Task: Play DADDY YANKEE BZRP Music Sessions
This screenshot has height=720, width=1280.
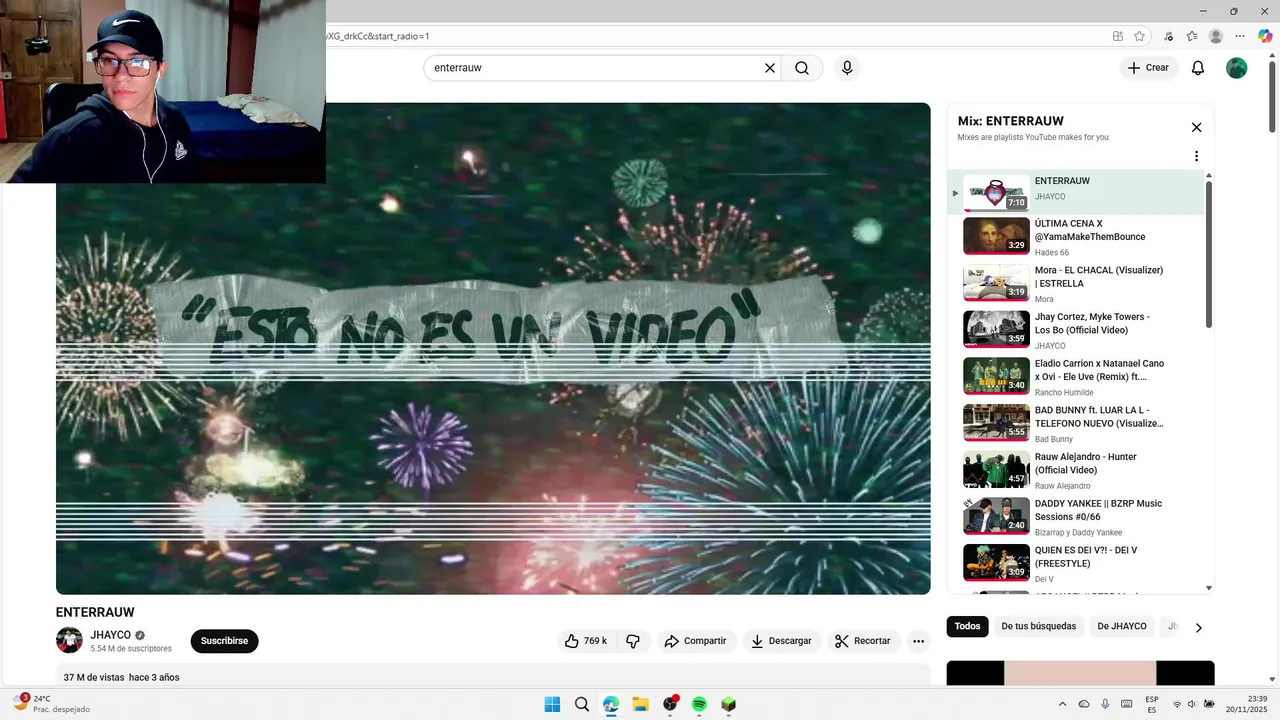Action: click(1076, 518)
